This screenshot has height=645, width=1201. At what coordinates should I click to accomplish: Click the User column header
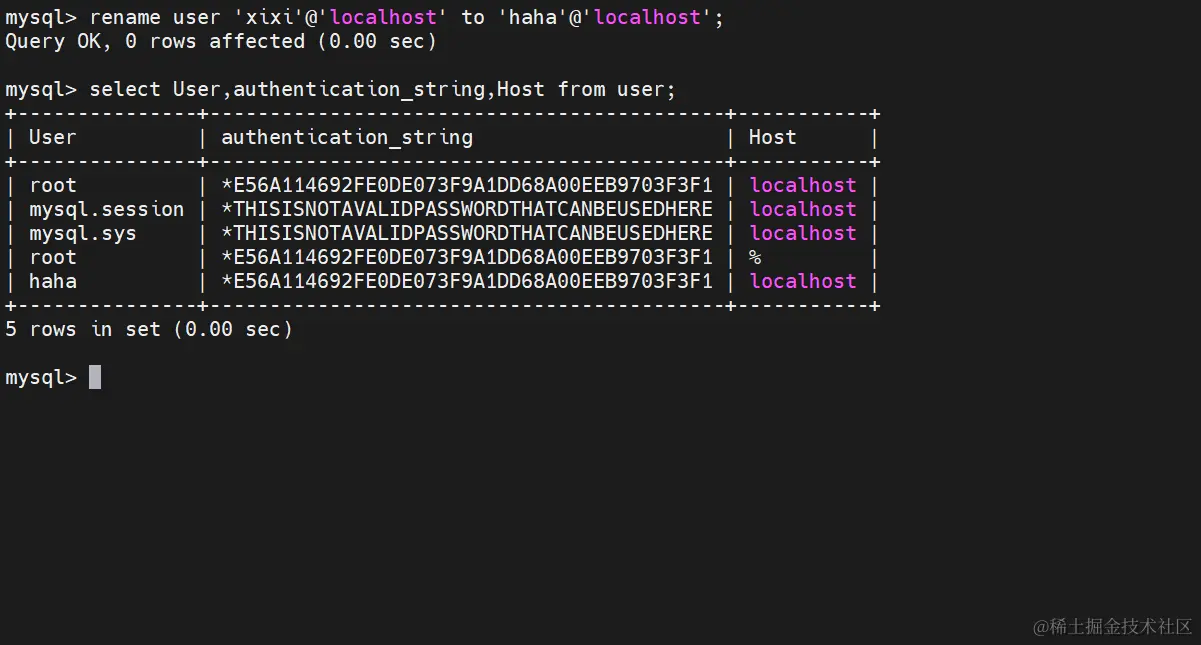[x=52, y=137]
